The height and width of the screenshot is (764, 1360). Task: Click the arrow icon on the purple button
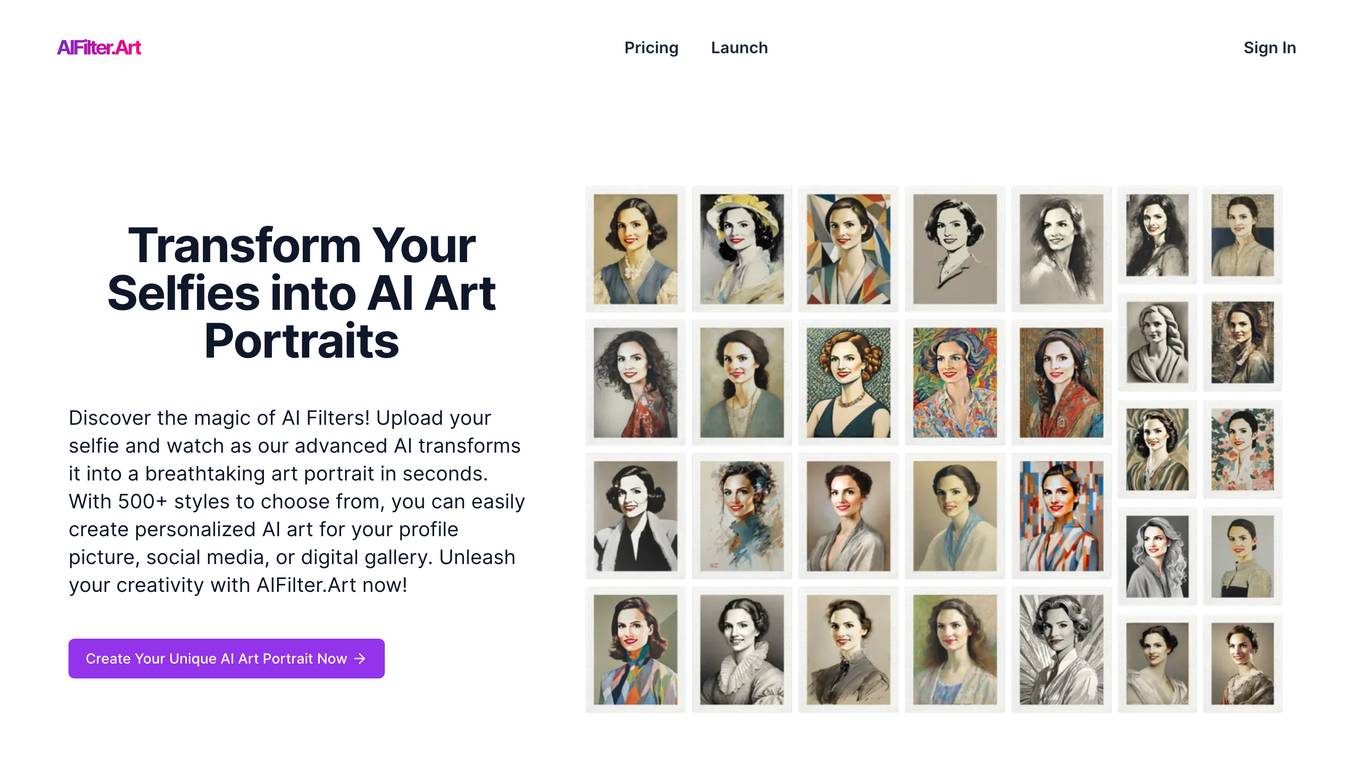pos(360,659)
